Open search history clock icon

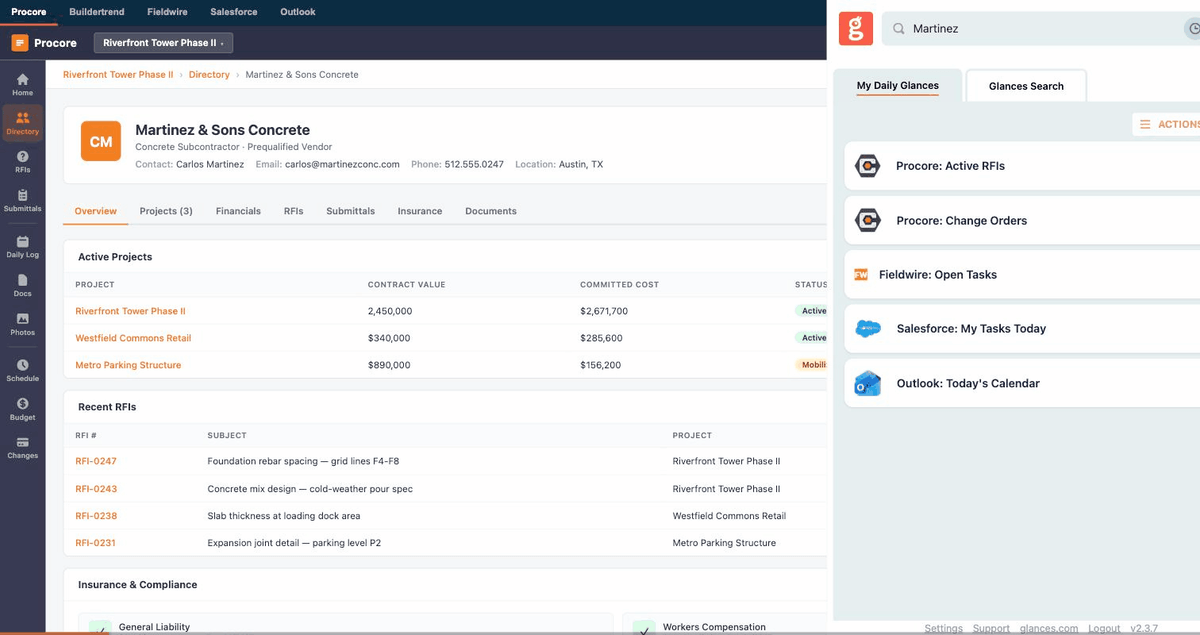point(1192,29)
